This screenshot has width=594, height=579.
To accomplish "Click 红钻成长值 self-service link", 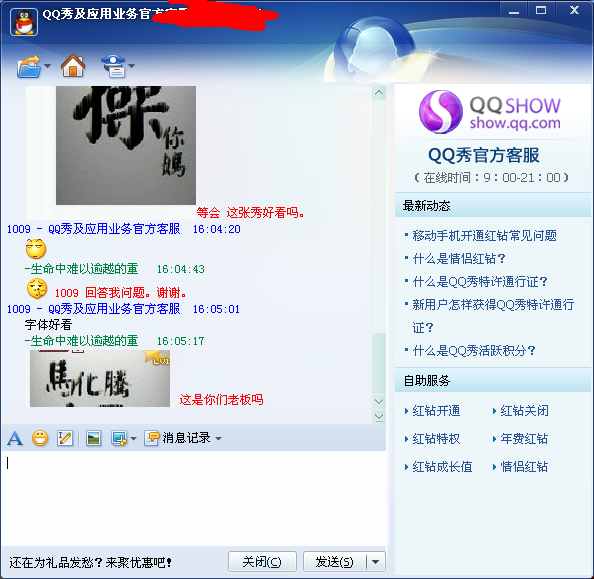I will [442, 467].
